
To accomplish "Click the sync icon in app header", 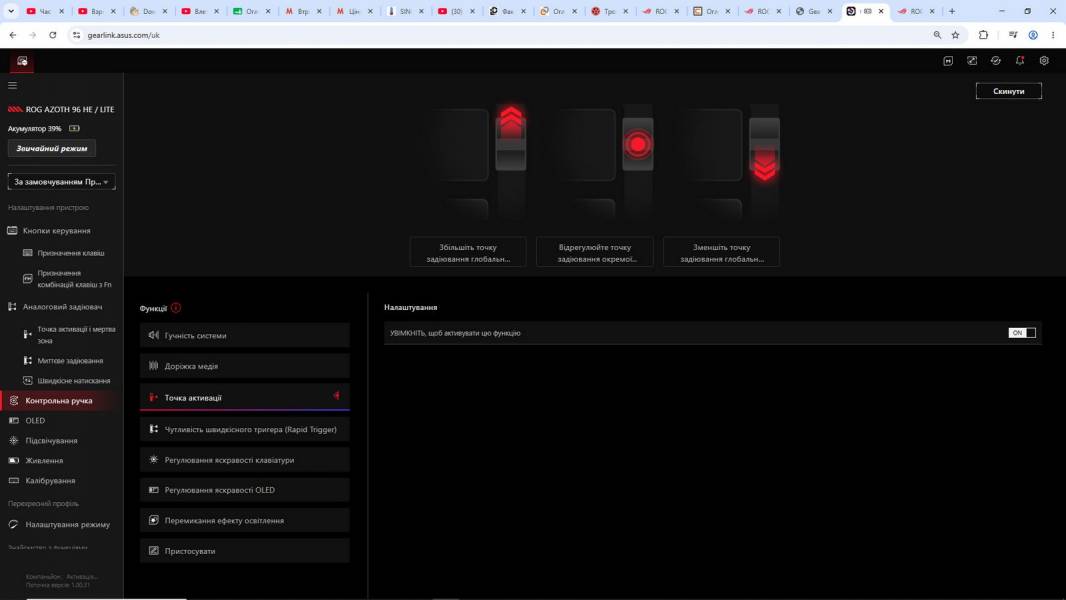I will point(996,60).
